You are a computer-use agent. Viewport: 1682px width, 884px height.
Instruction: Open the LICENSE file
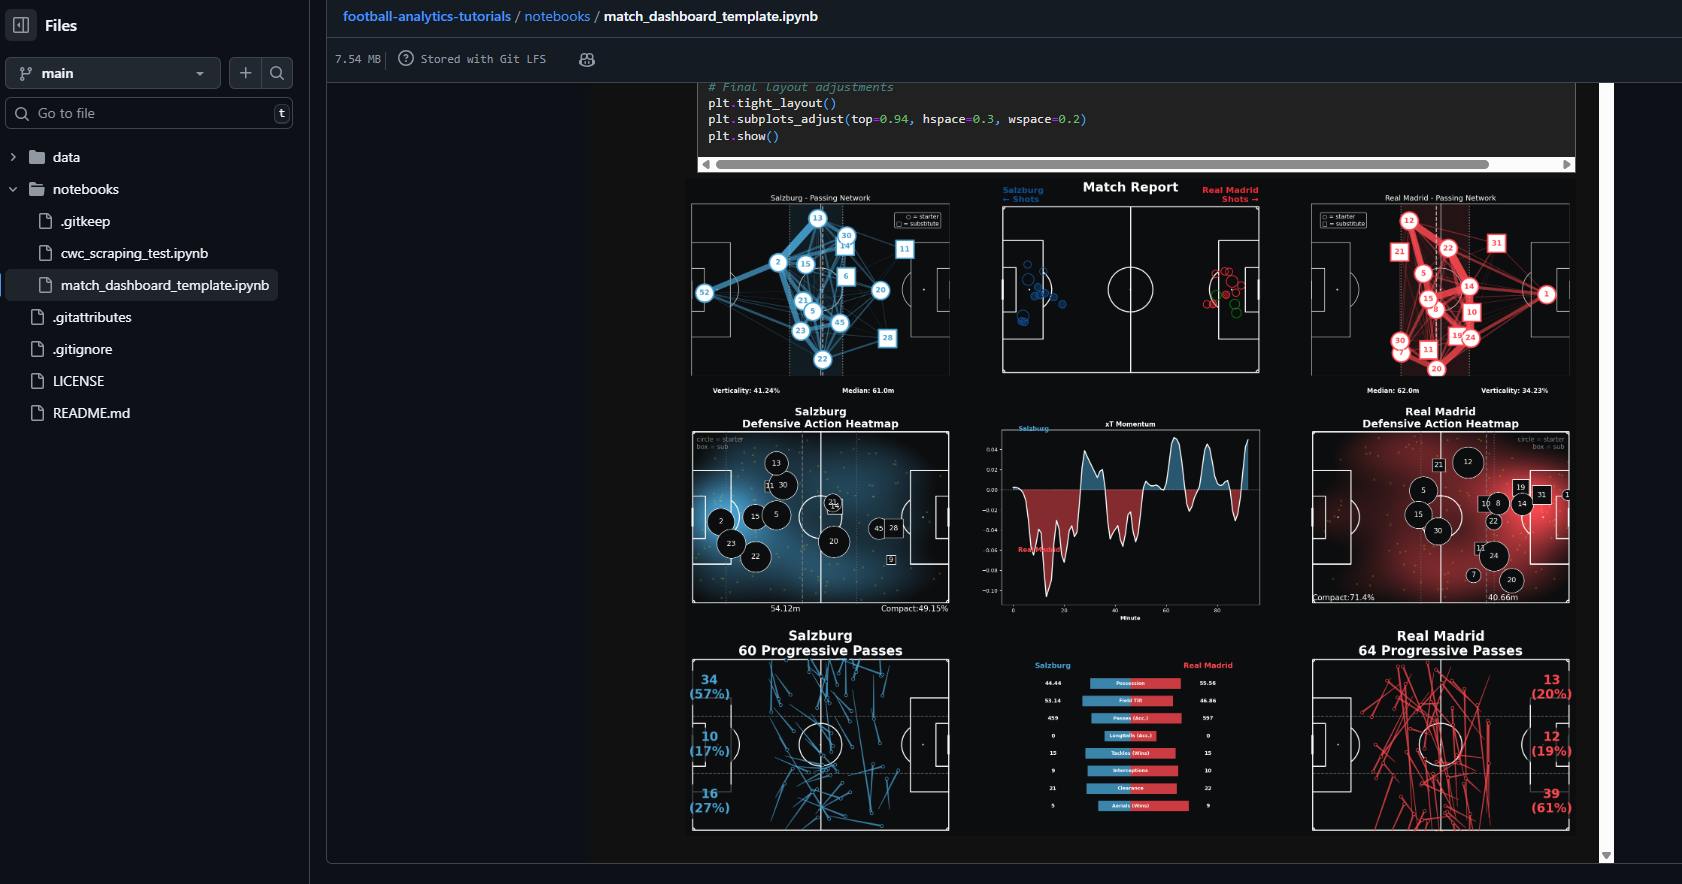point(78,381)
